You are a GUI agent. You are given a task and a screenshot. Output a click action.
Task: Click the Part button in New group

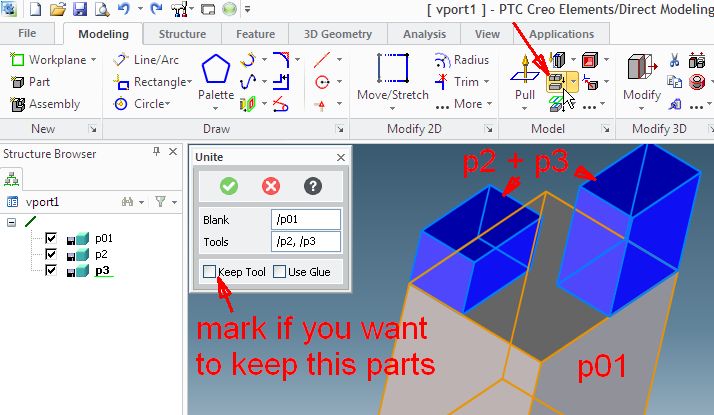(30, 82)
